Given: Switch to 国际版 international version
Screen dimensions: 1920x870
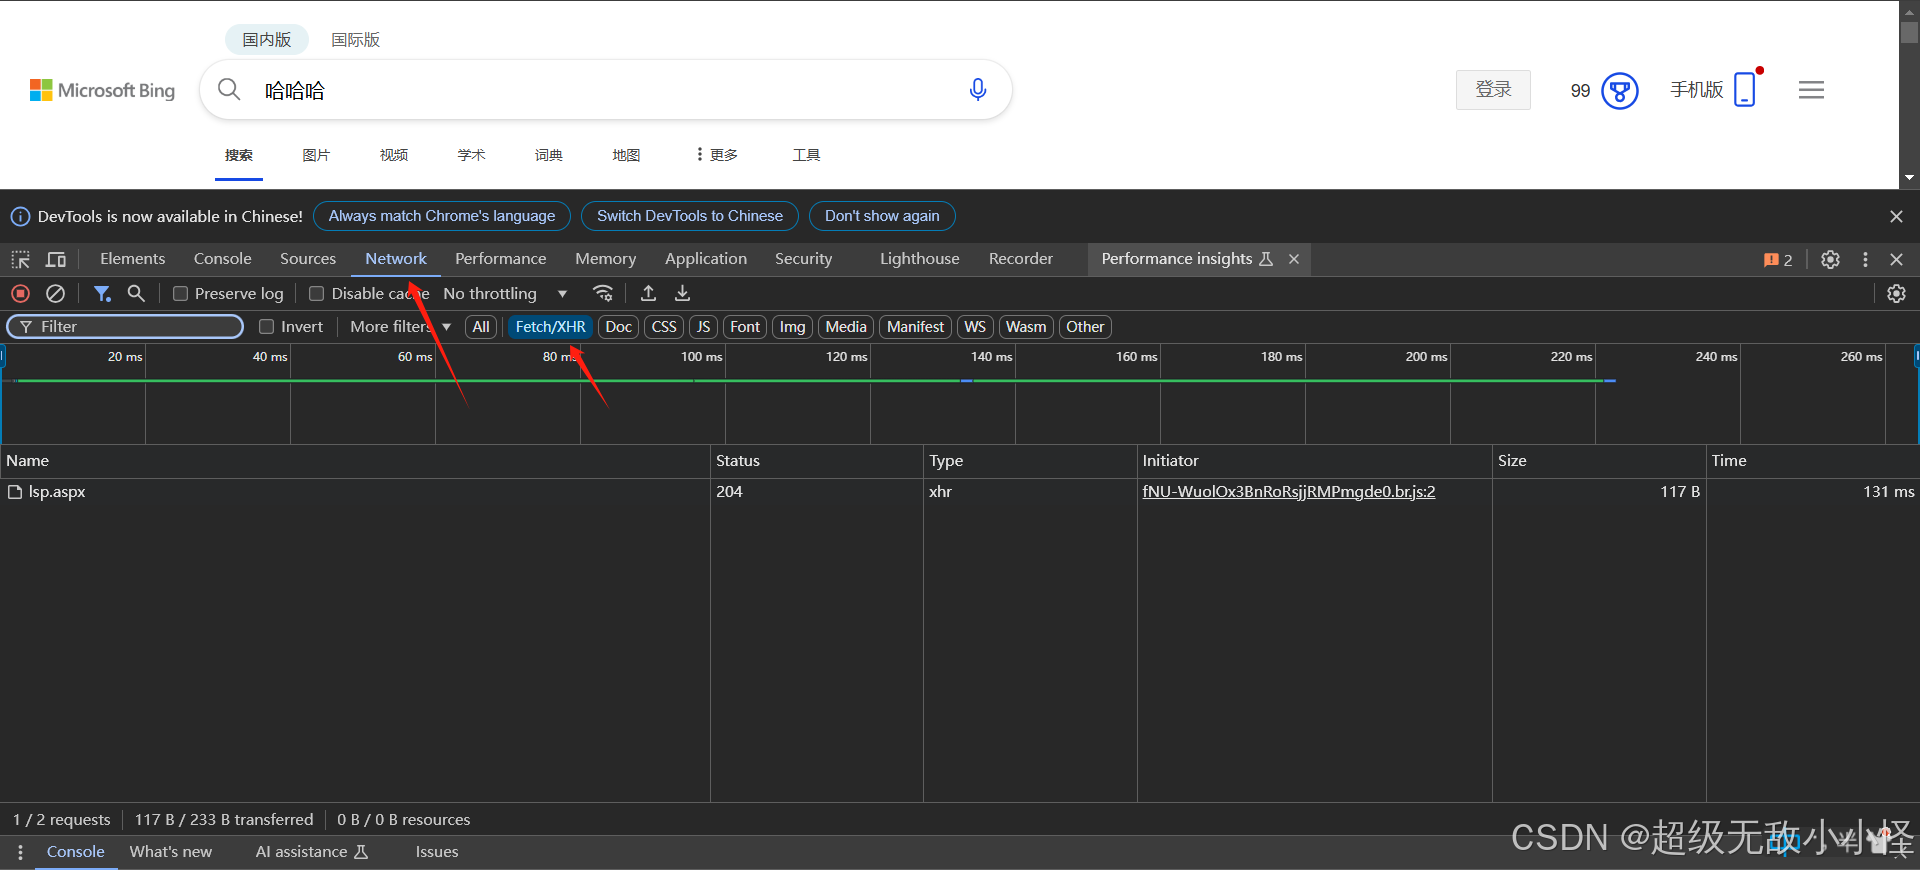Looking at the screenshot, I should tap(356, 40).
